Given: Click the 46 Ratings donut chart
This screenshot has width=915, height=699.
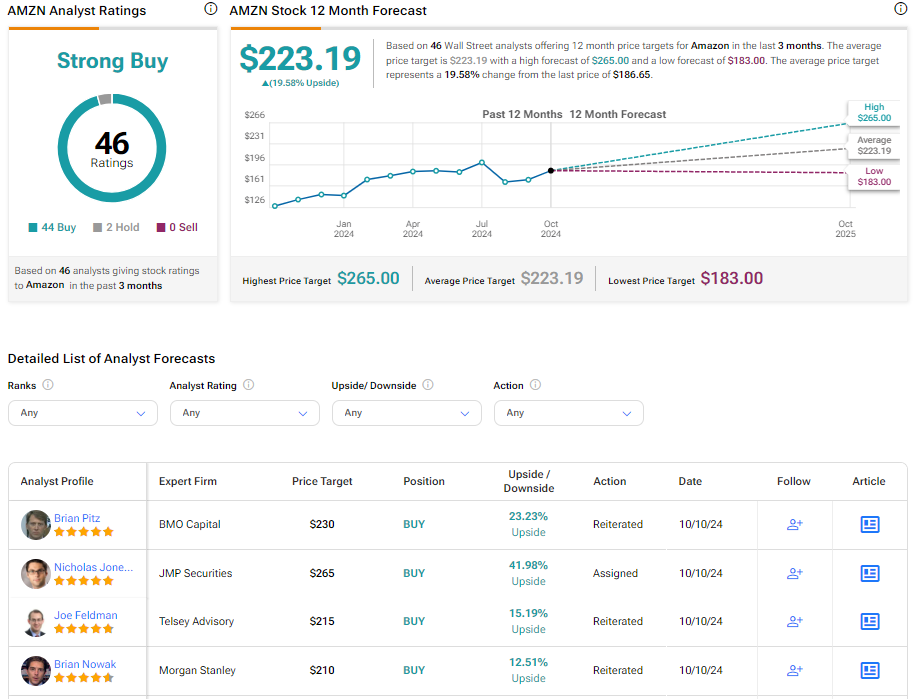Looking at the screenshot, I should click(112, 148).
